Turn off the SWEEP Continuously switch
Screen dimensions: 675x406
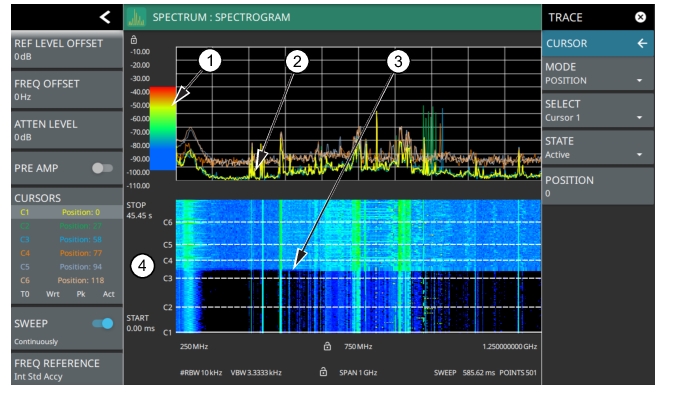pyautogui.click(x=102, y=324)
